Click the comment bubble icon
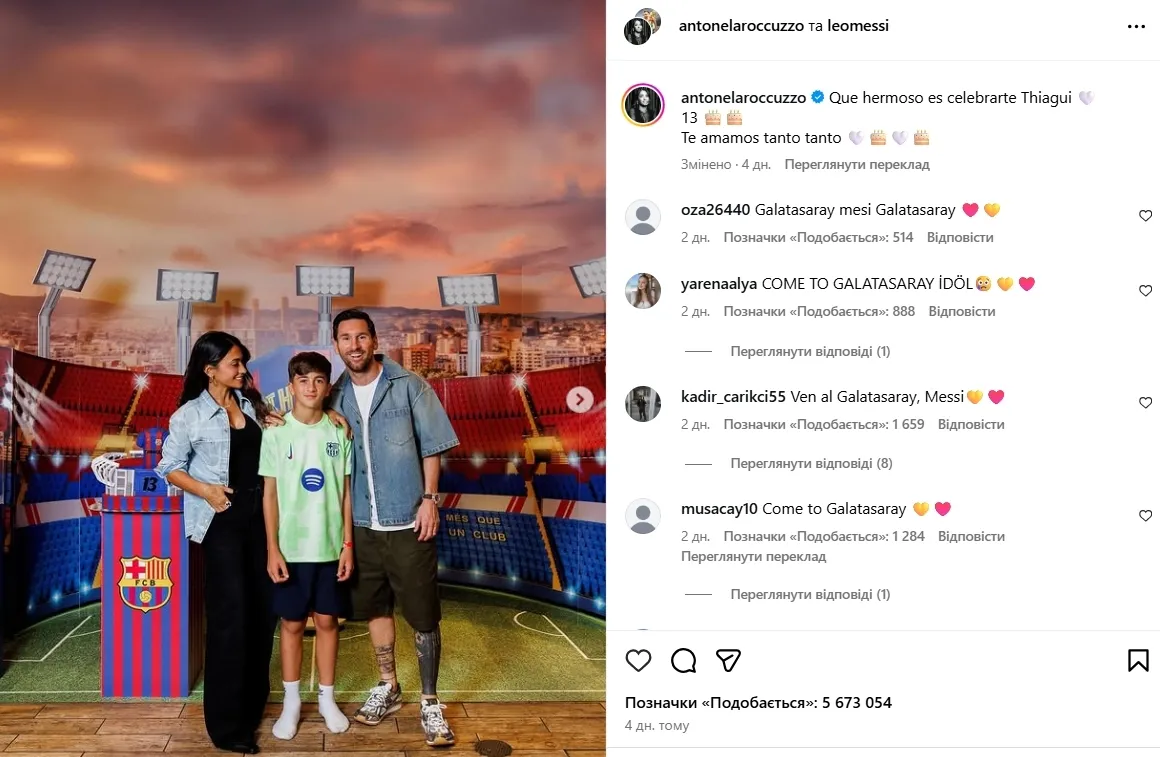1160x757 pixels. click(684, 660)
